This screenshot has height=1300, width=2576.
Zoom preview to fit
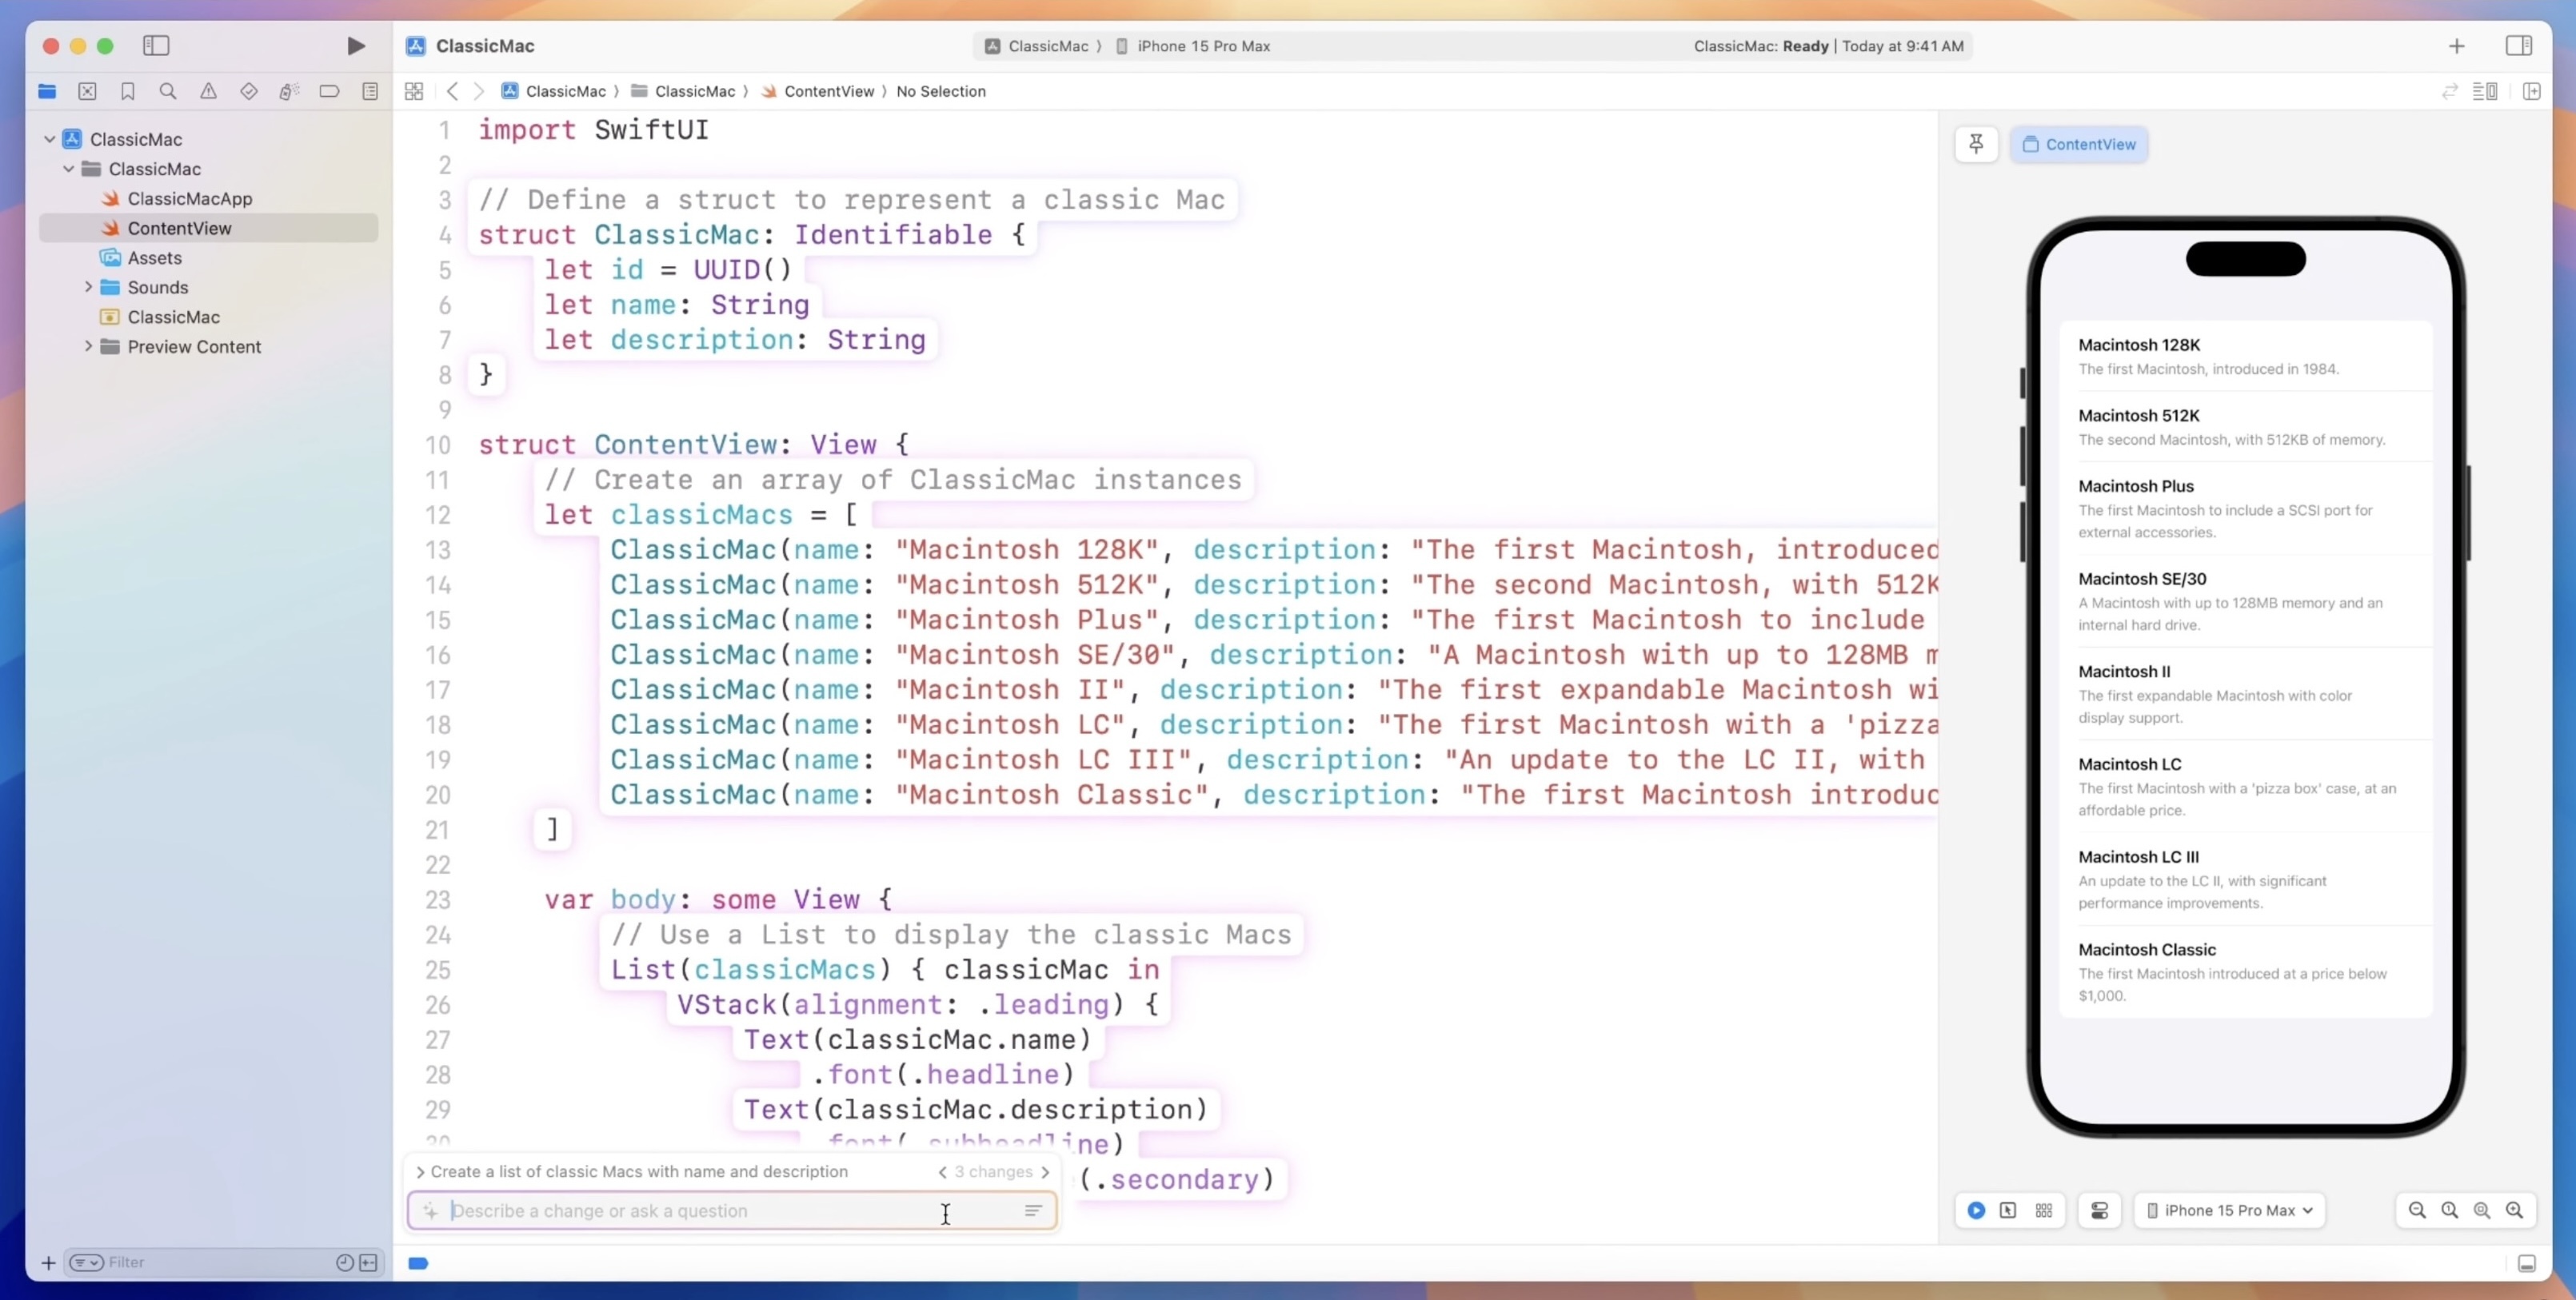(x=2482, y=1210)
